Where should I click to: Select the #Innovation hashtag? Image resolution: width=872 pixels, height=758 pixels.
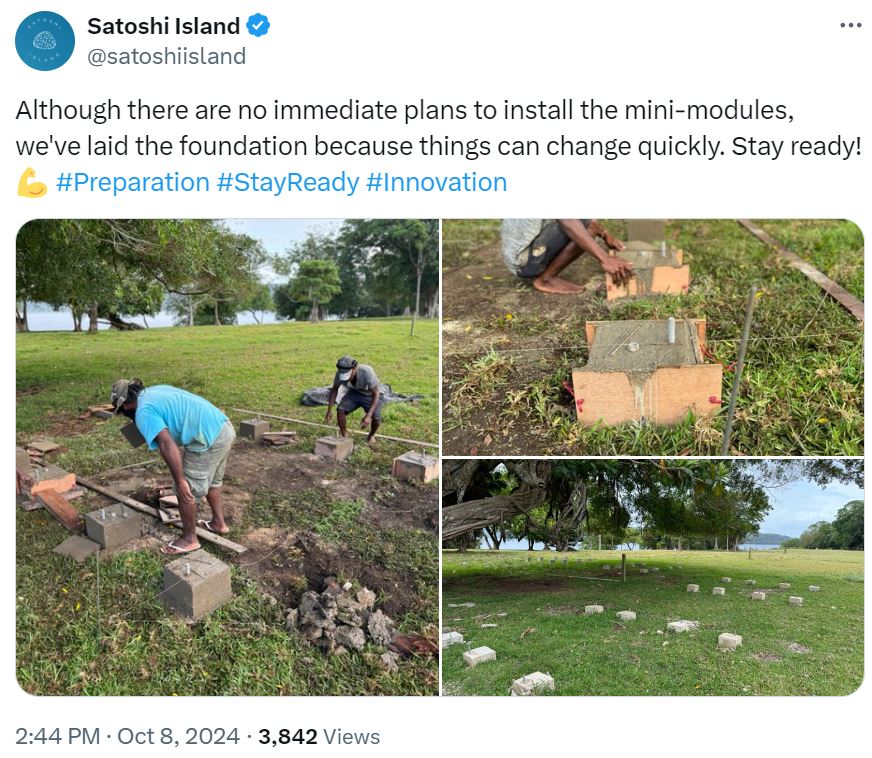point(437,182)
